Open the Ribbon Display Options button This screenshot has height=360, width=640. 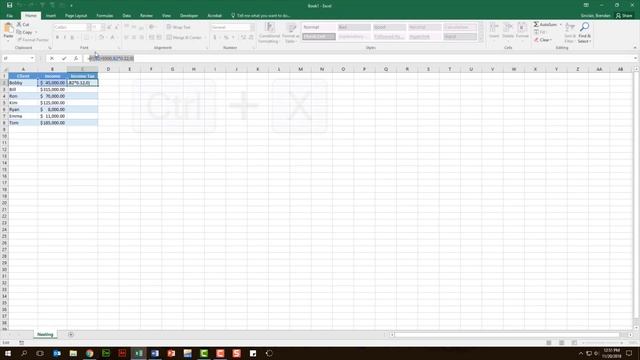tap(586, 5)
